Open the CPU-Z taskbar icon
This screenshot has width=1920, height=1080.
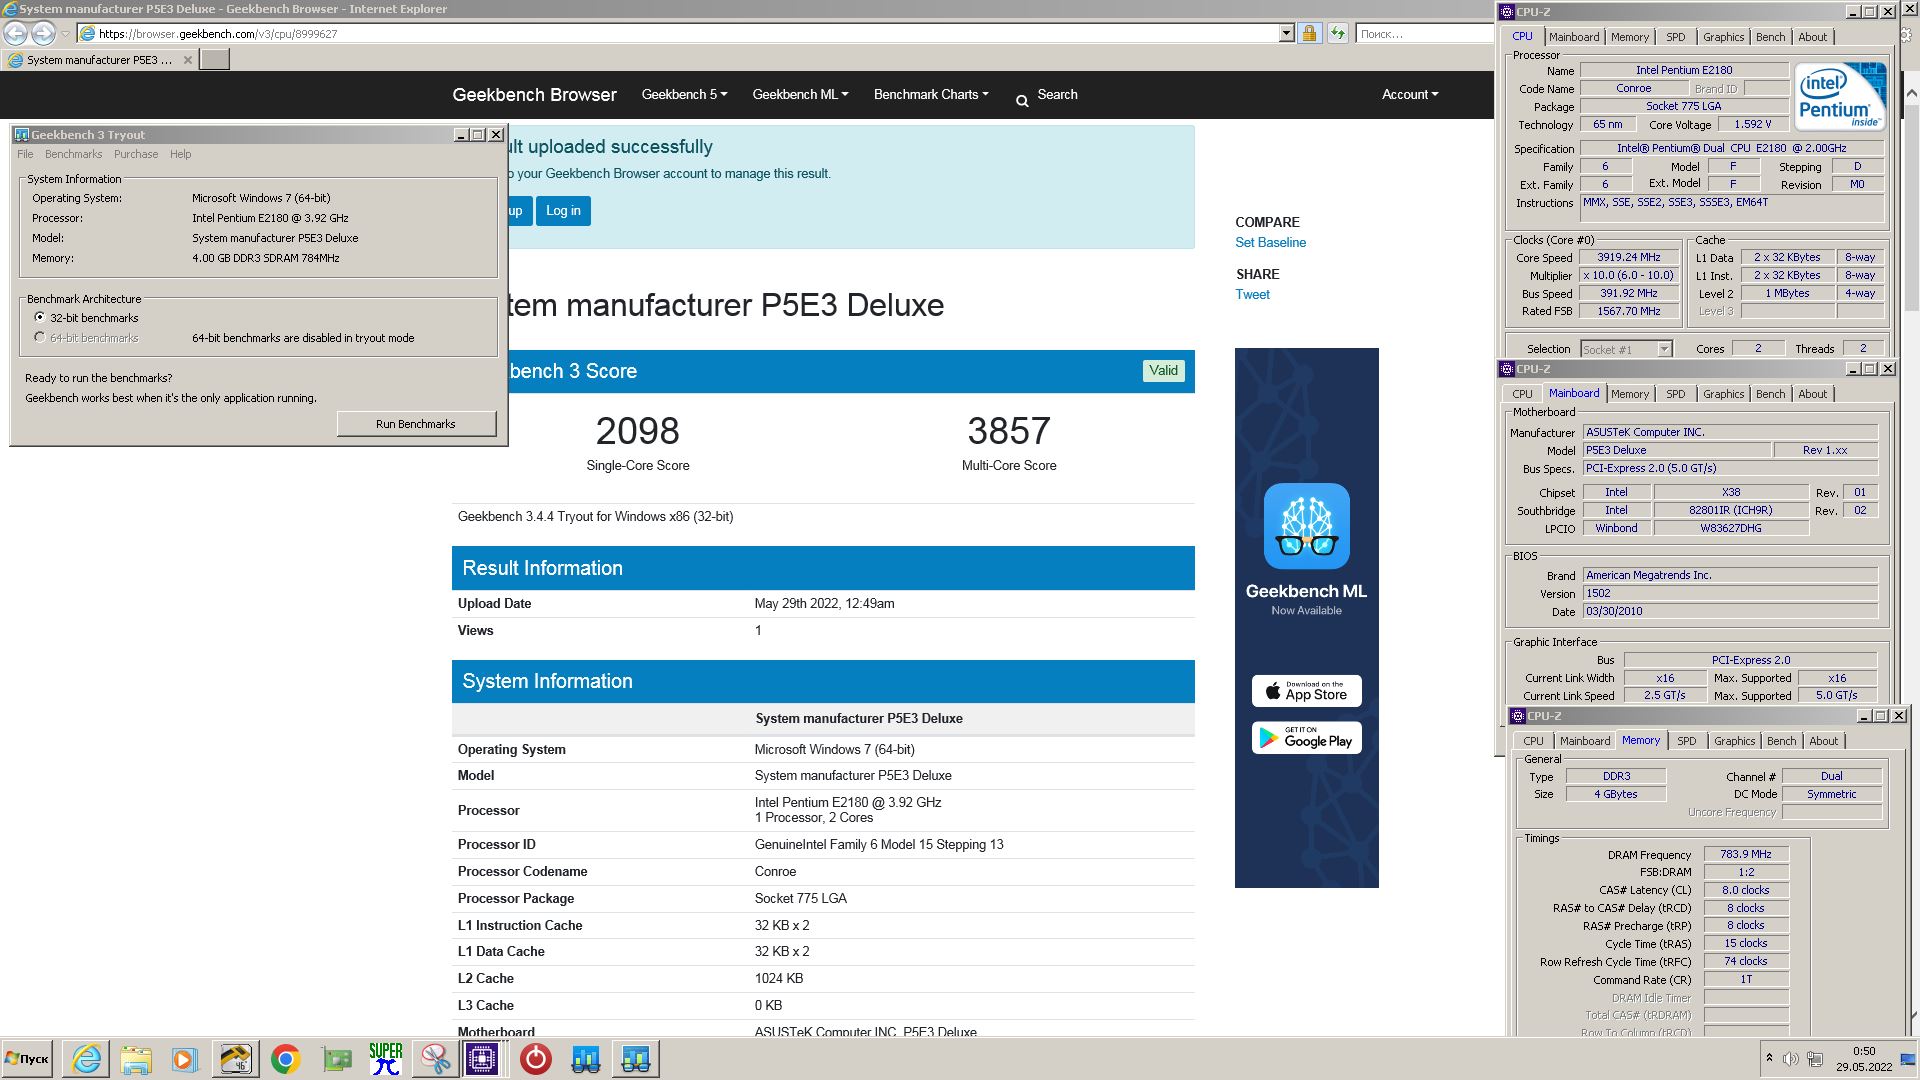pos(483,1059)
